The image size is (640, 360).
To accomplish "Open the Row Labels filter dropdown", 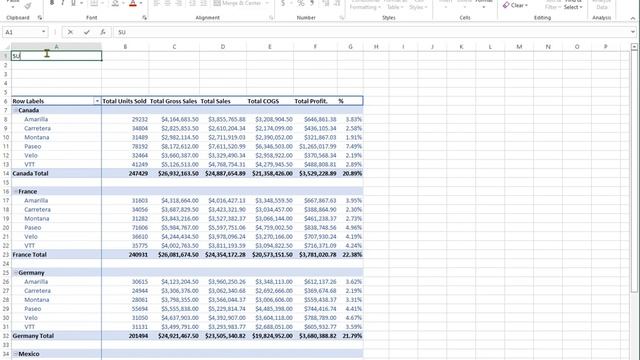I will (97, 101).
